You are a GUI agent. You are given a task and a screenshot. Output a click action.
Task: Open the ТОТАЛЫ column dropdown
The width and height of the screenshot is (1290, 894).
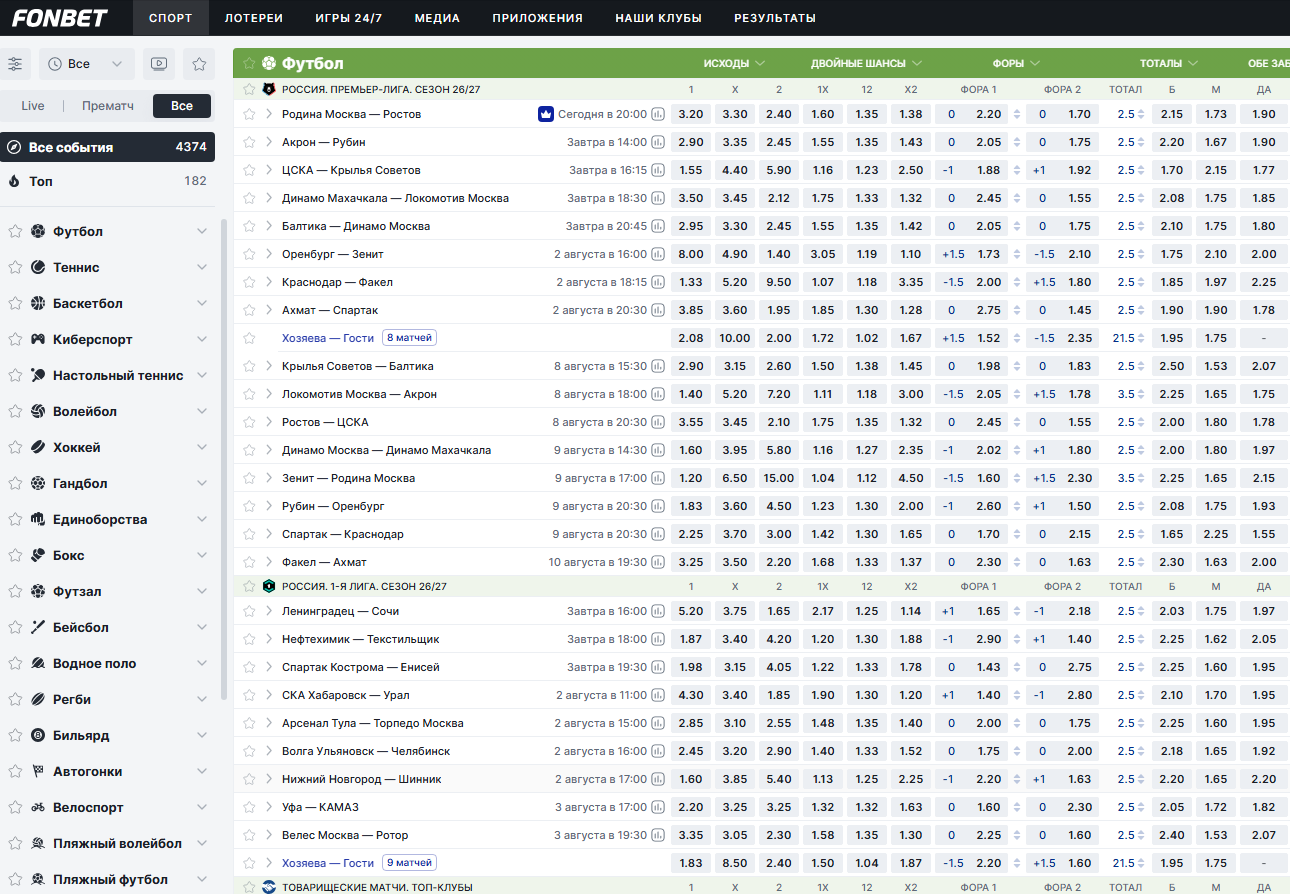tap(1169, 63)
